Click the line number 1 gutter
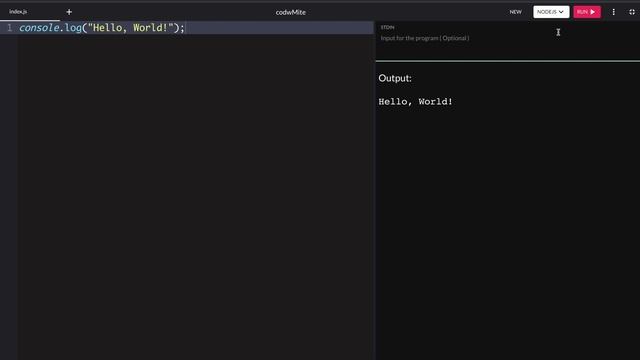This screenshot has width=640, height=360. (9, 28)
